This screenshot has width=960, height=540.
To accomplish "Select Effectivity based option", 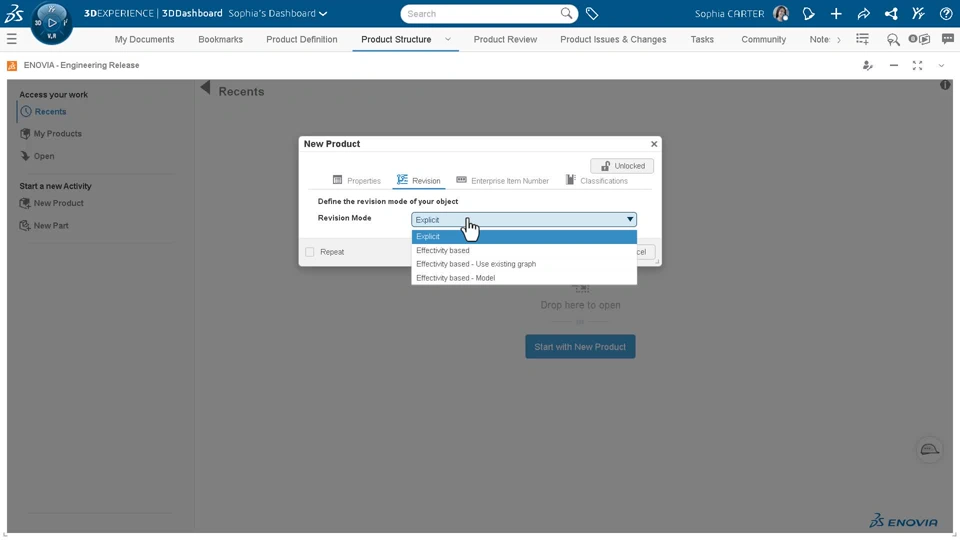I will 524,250.
